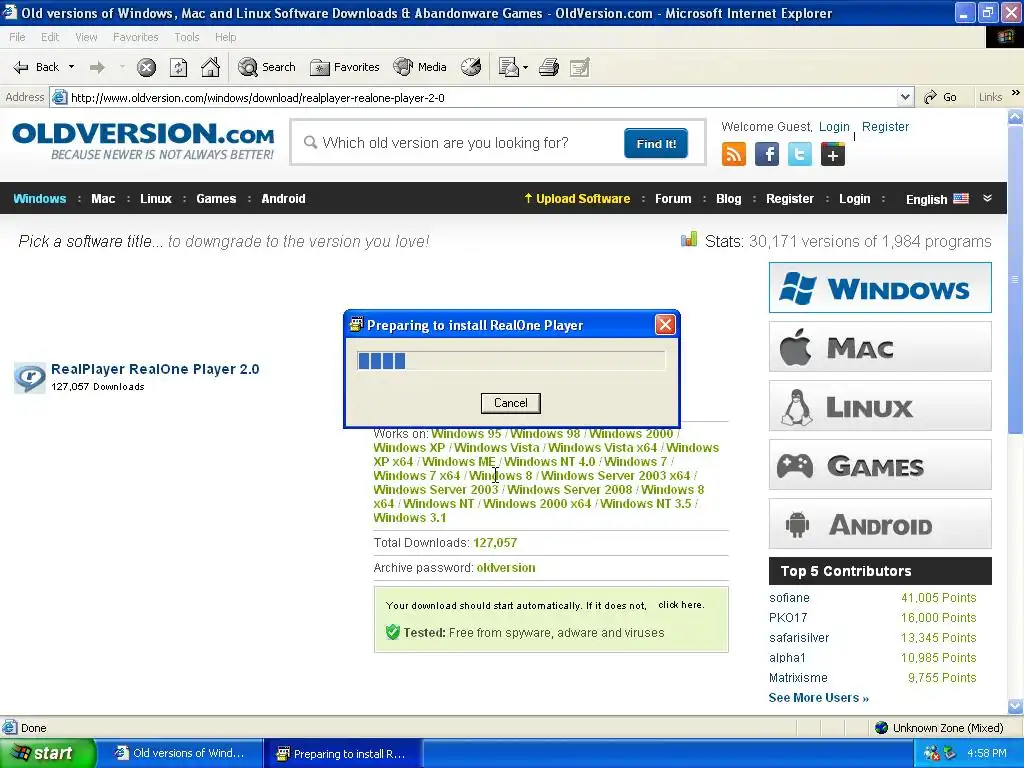Click the install progress bar
This screenshot has height=768, width=1024.
coord(511,360)
